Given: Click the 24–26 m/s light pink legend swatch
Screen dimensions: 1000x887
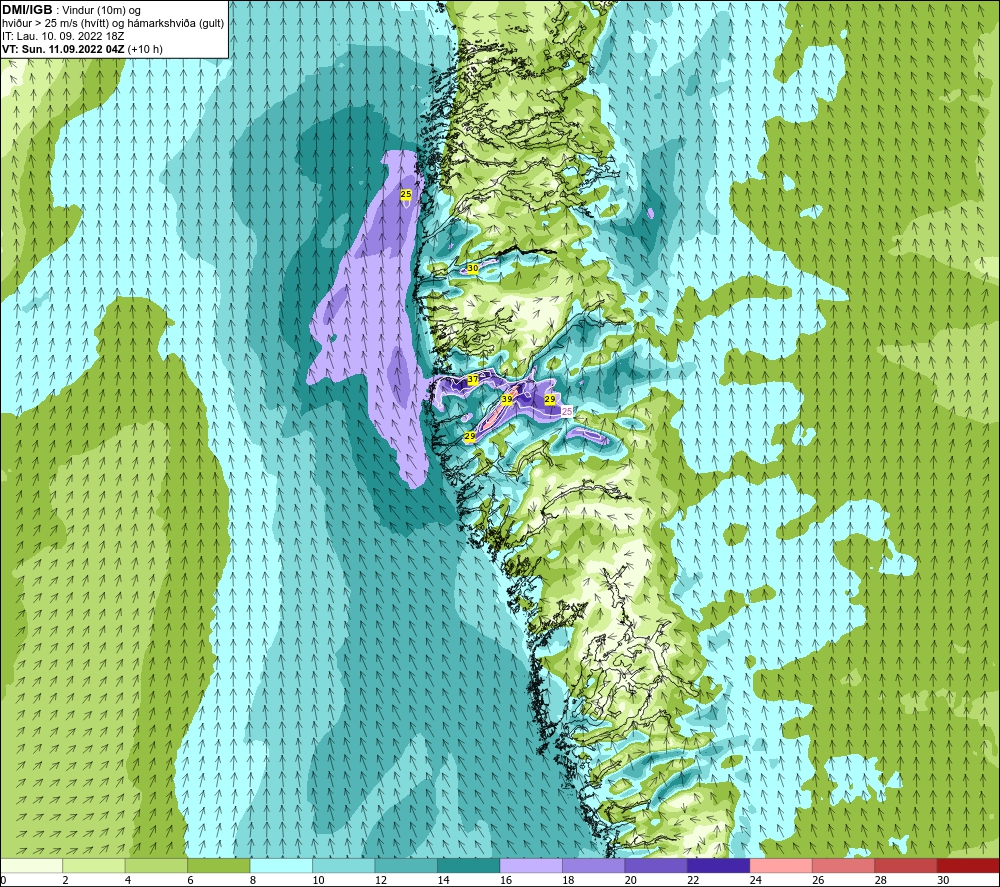Looking at the screenshot, I should pos(781,866).
